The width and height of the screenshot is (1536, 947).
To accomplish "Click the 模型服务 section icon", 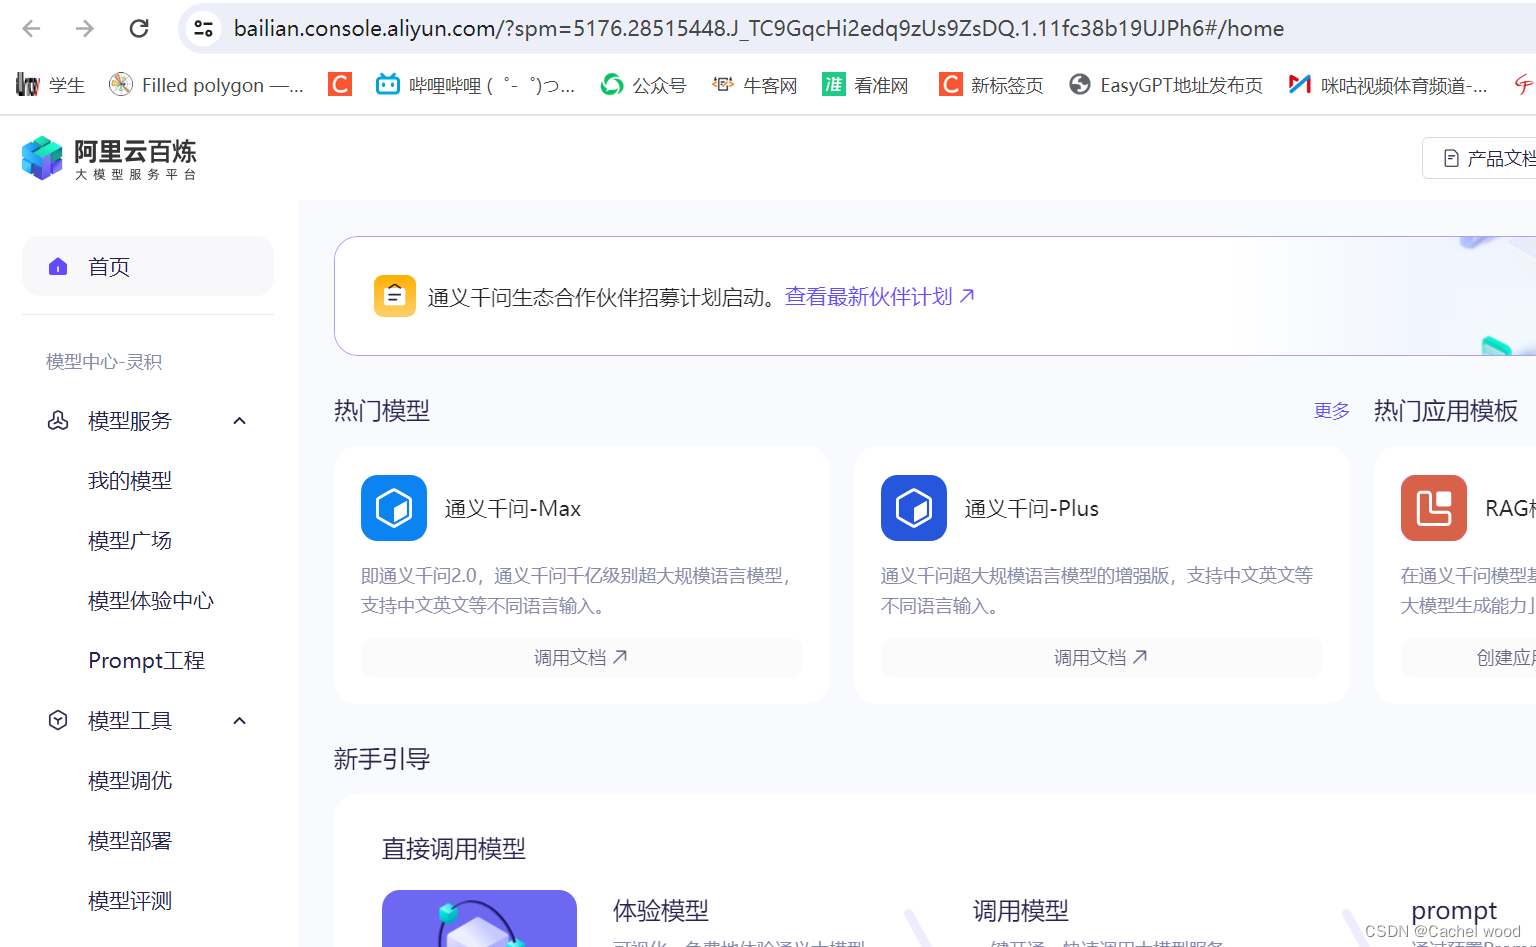I will pos(58,421).
